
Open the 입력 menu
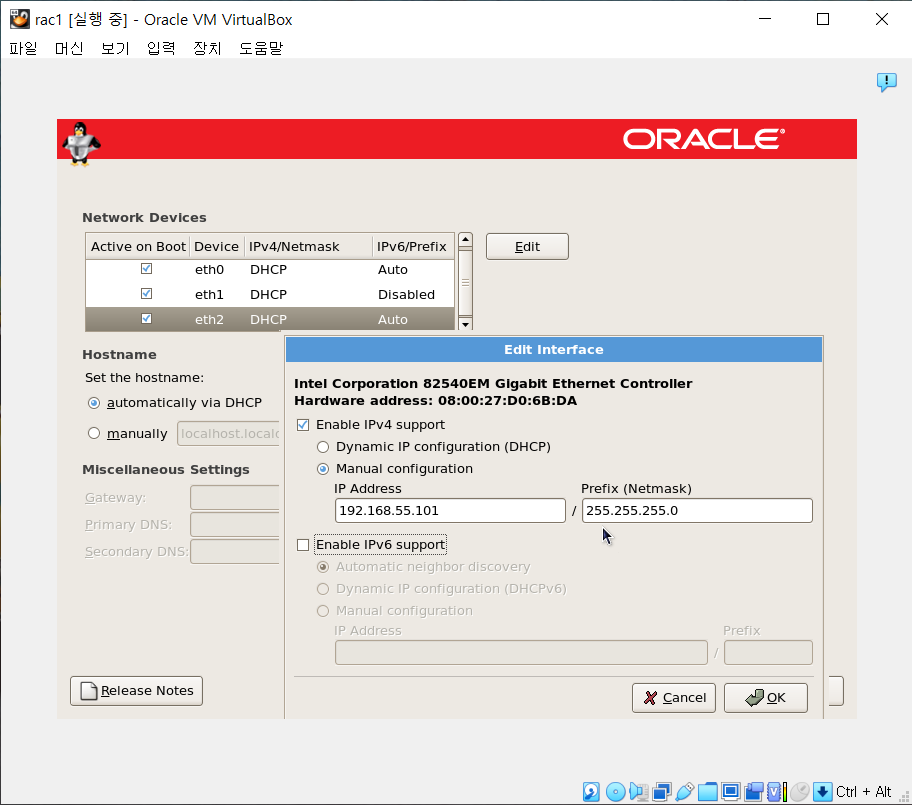[161, 48]
